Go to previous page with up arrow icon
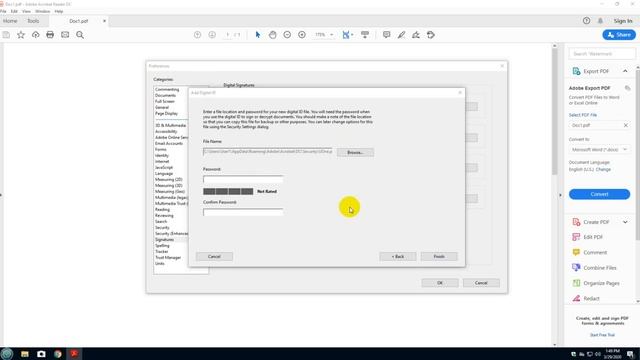Screen dimensions: 640x360 (x=197, y=35)
